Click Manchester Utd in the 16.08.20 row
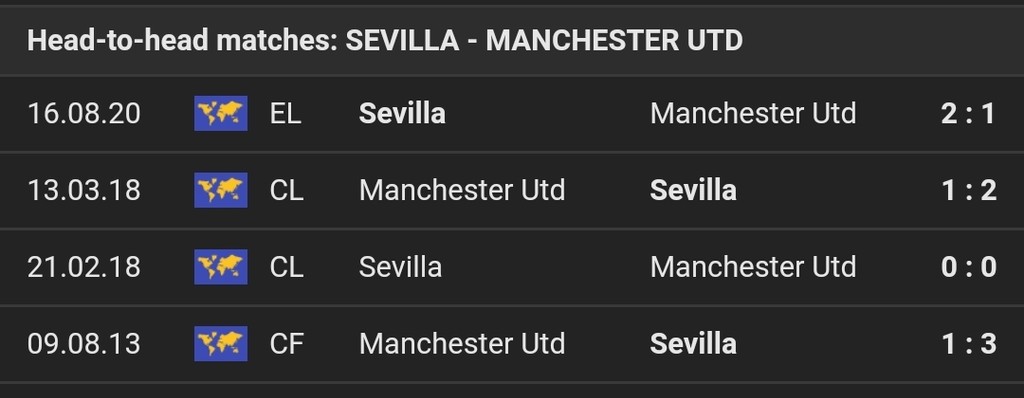This screenshot has height=398, width=1024. pos(753,114)
